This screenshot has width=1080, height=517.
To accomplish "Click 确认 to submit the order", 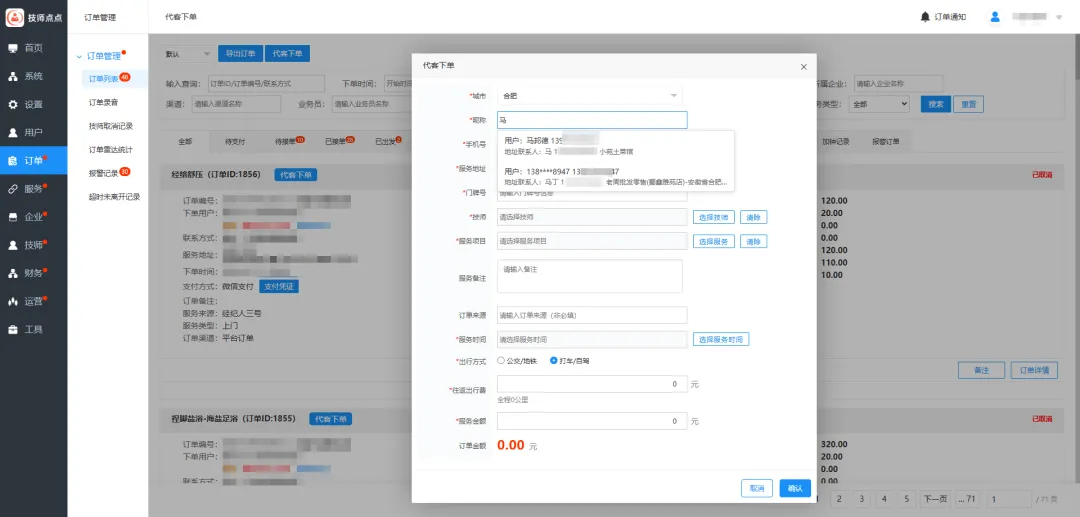I will [x=795, y=488].
